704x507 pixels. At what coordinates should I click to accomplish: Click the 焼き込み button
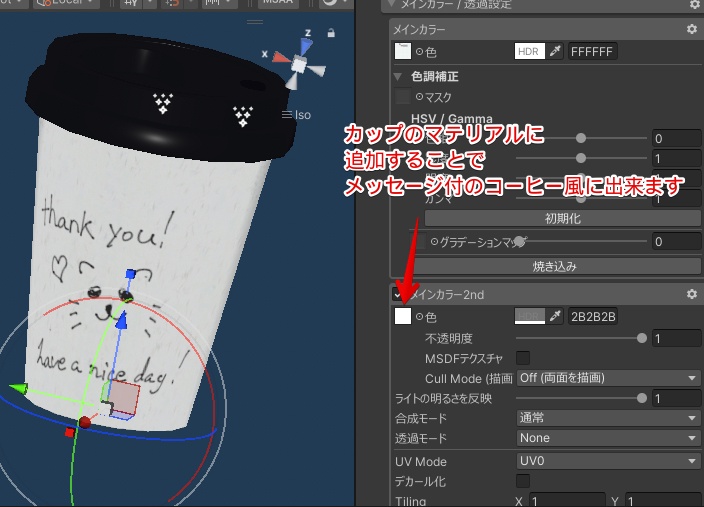point(555,266)
